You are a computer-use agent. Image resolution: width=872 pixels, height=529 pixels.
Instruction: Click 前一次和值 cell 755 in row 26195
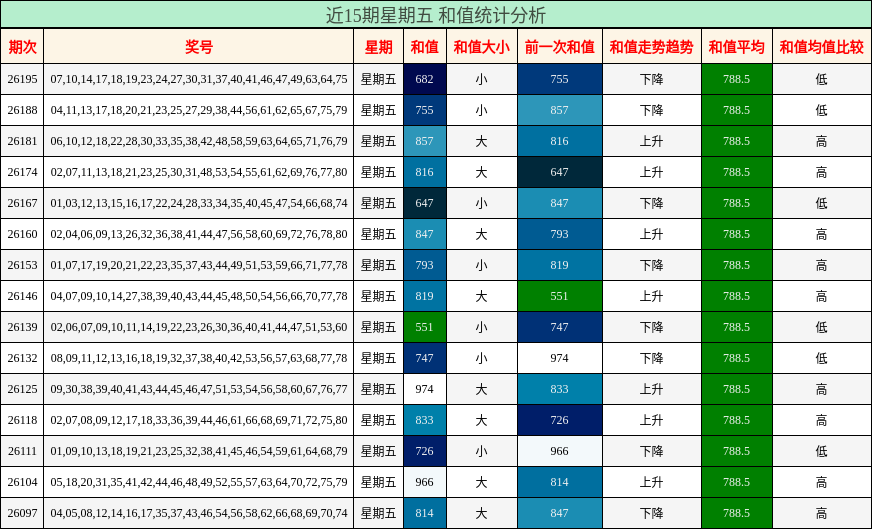coord(559,79)
